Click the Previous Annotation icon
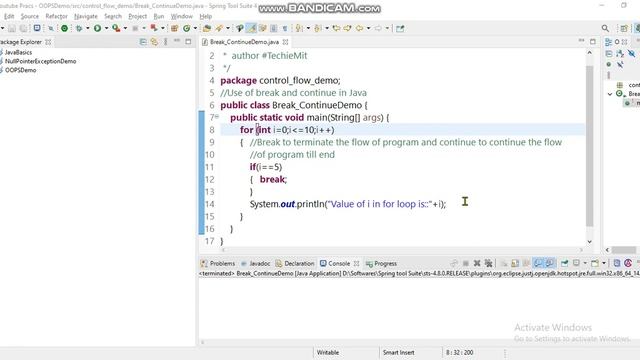 318,28
